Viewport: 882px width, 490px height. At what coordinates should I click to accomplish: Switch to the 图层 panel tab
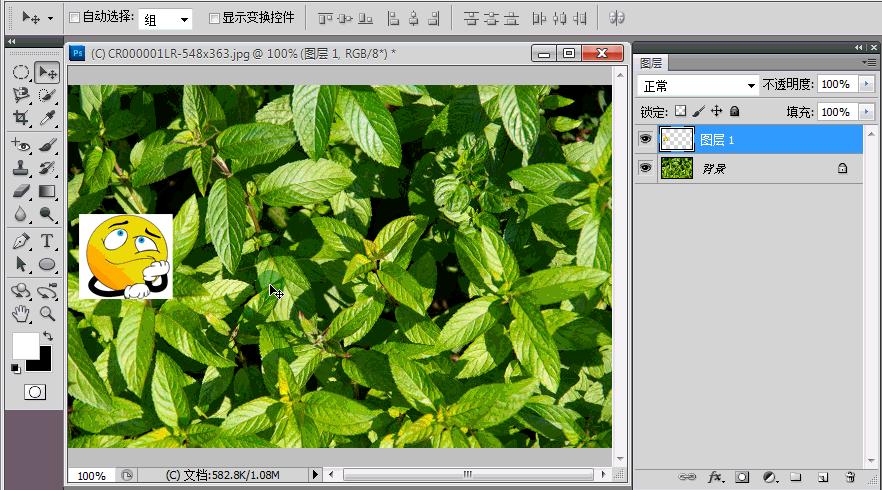[650, 63]
